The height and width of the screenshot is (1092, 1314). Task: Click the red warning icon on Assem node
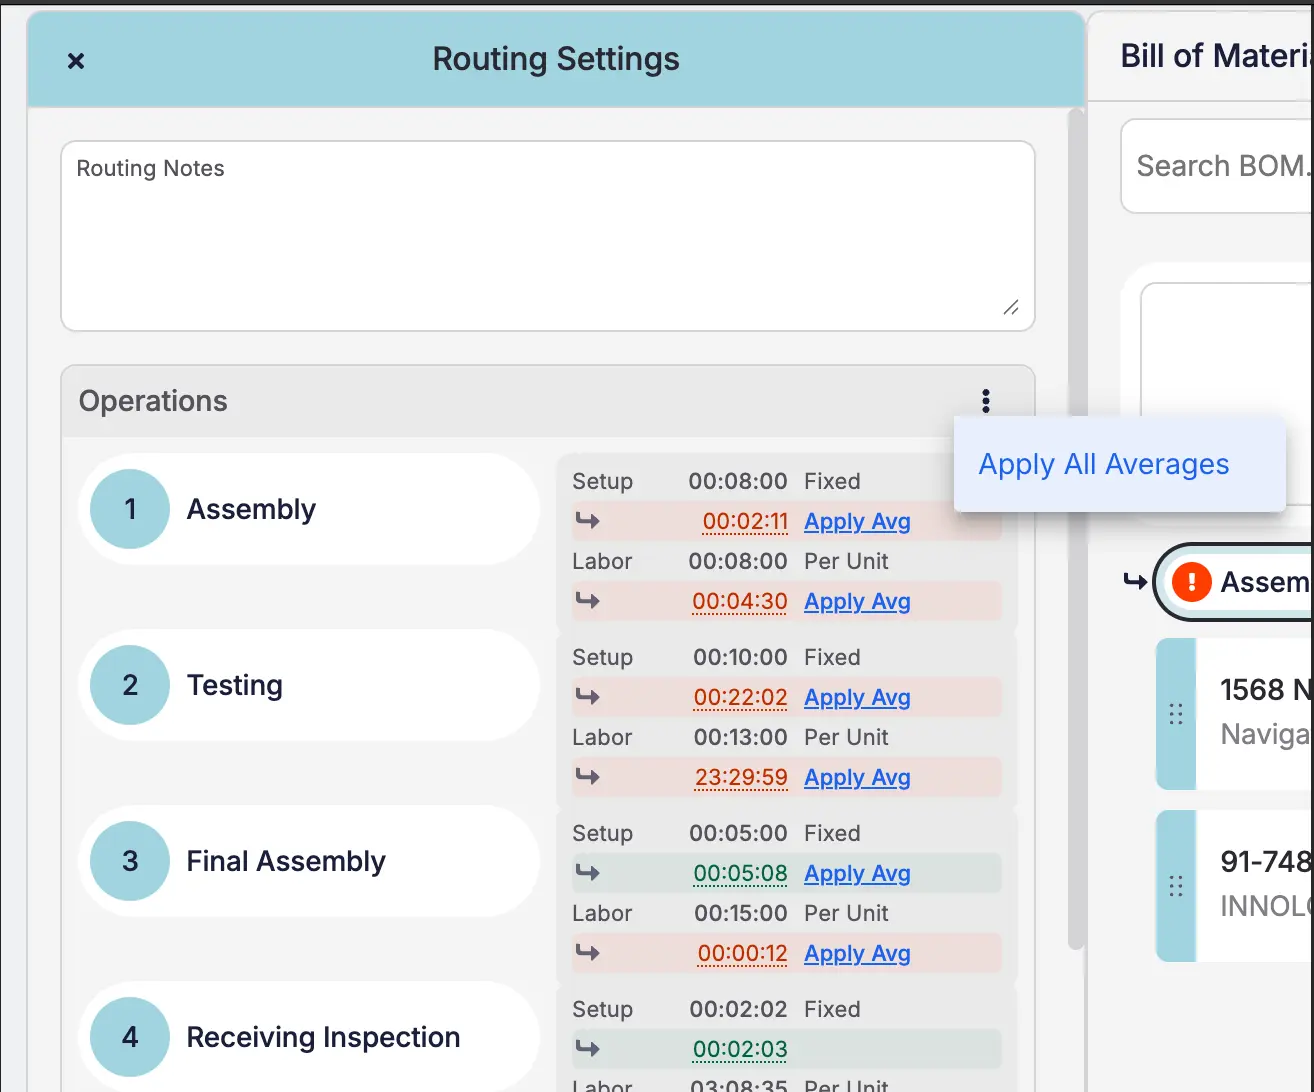point(1191,581)
